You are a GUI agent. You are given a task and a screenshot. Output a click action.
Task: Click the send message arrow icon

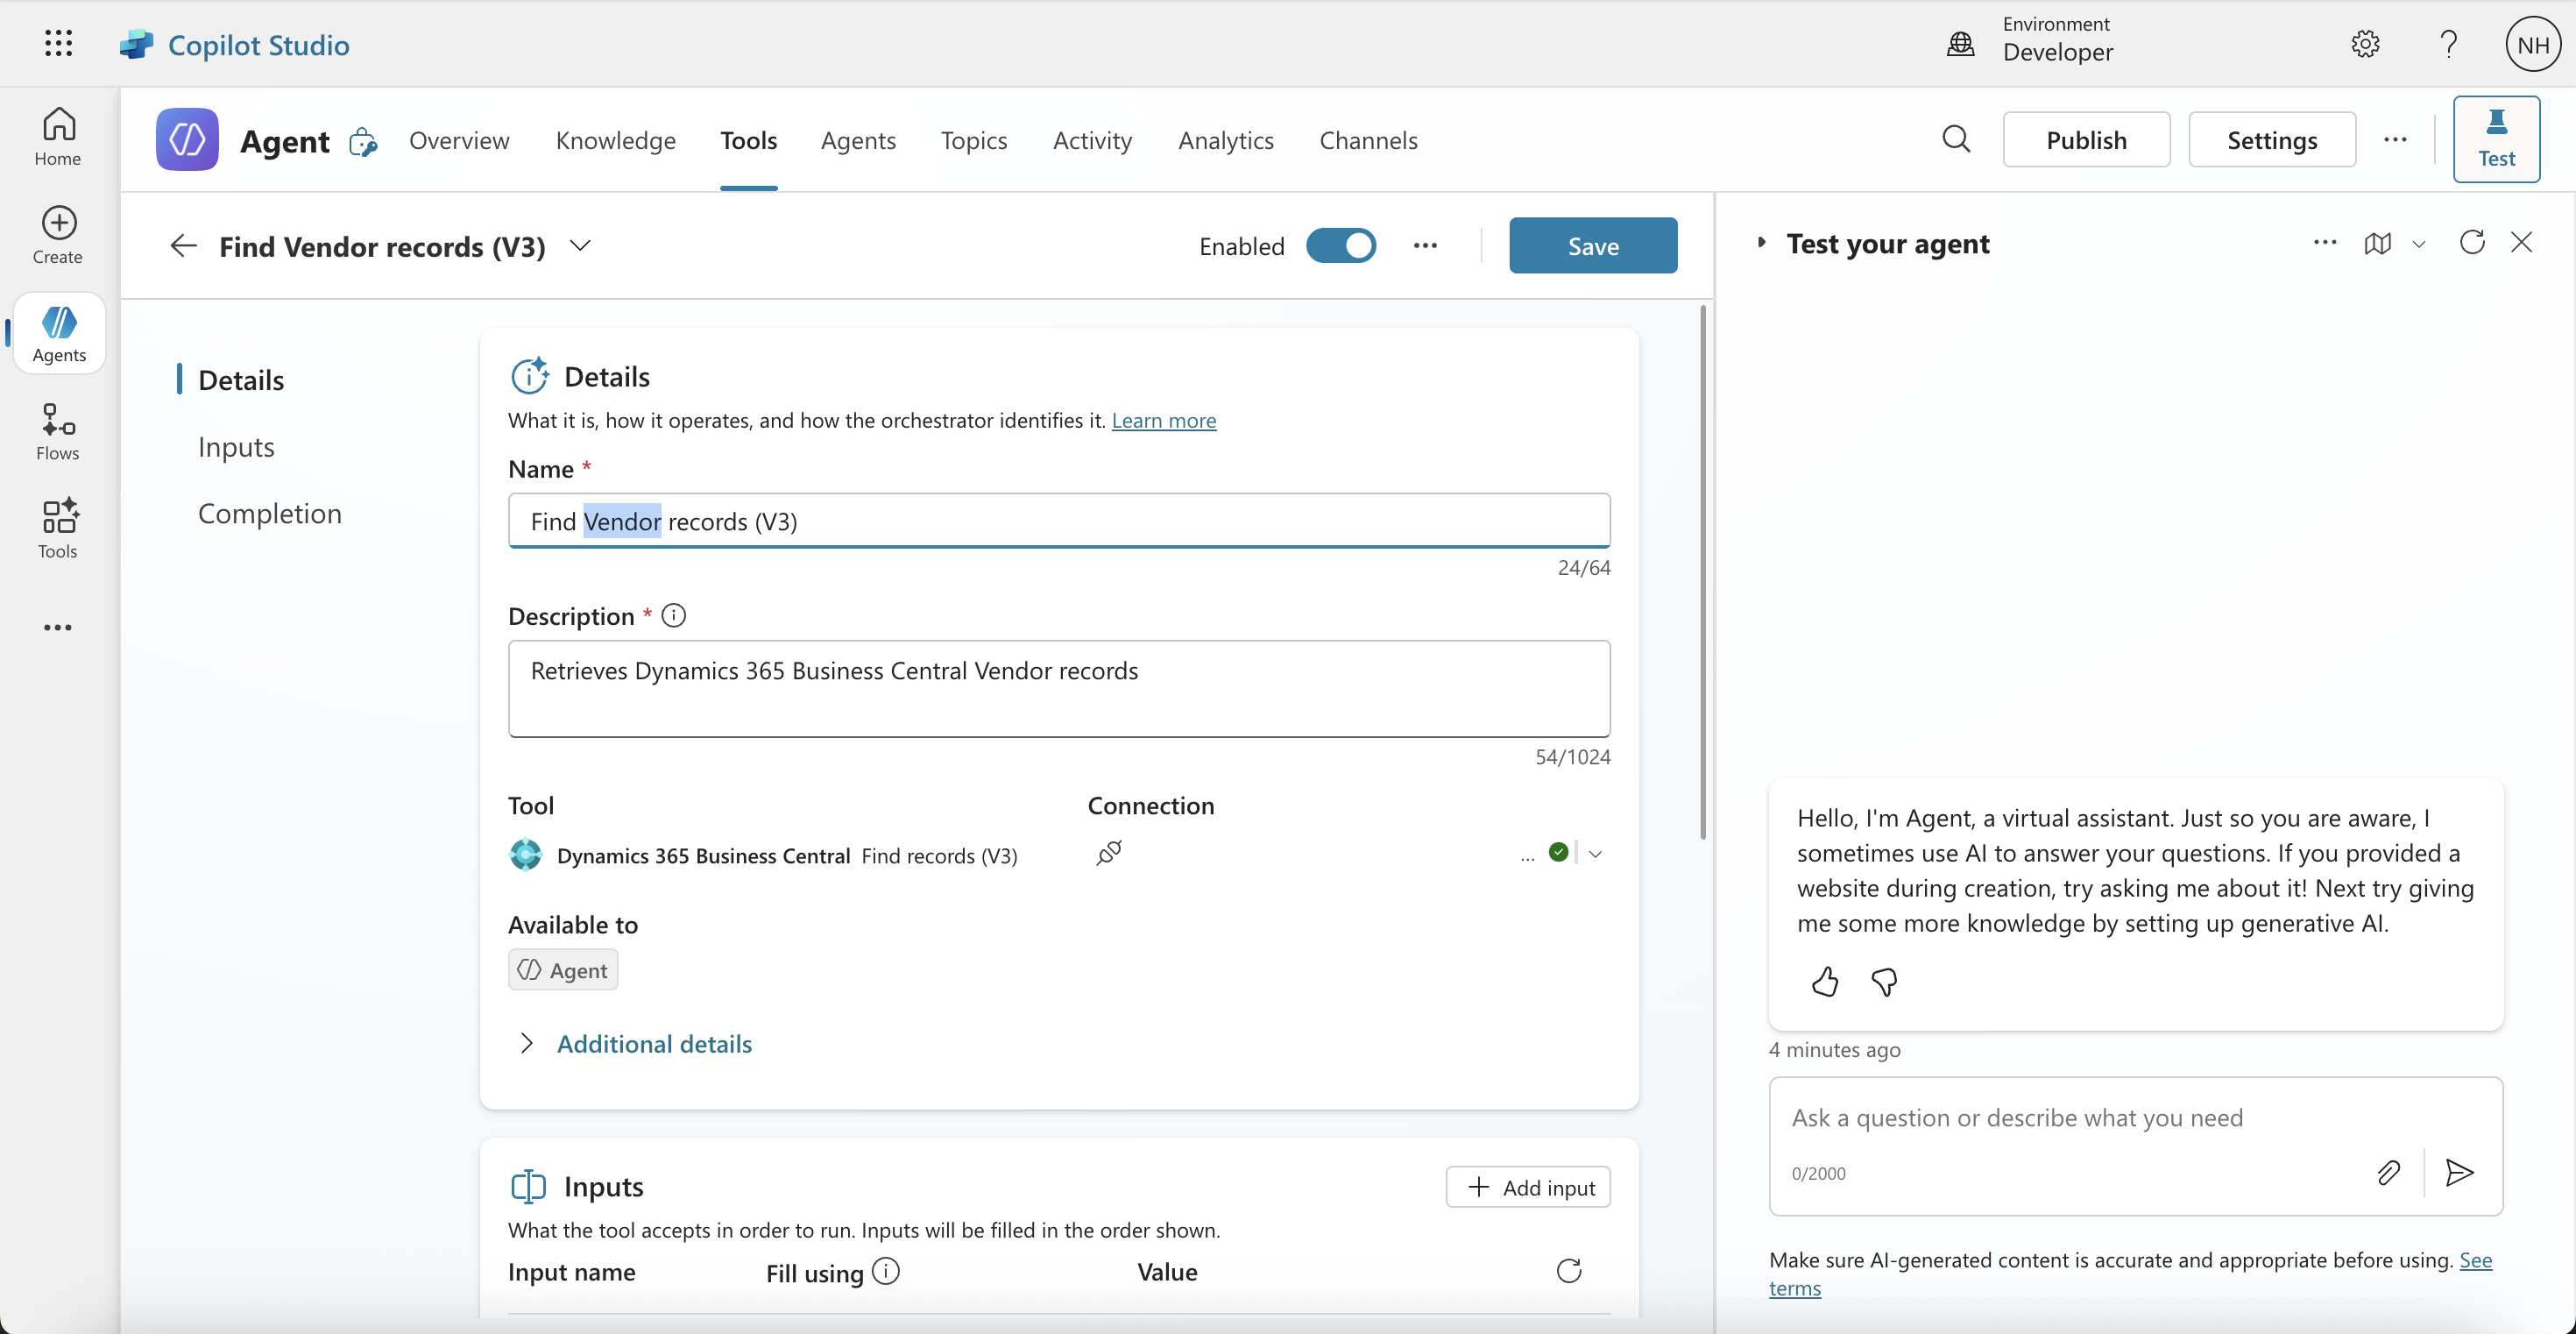click(2459, 1172)
